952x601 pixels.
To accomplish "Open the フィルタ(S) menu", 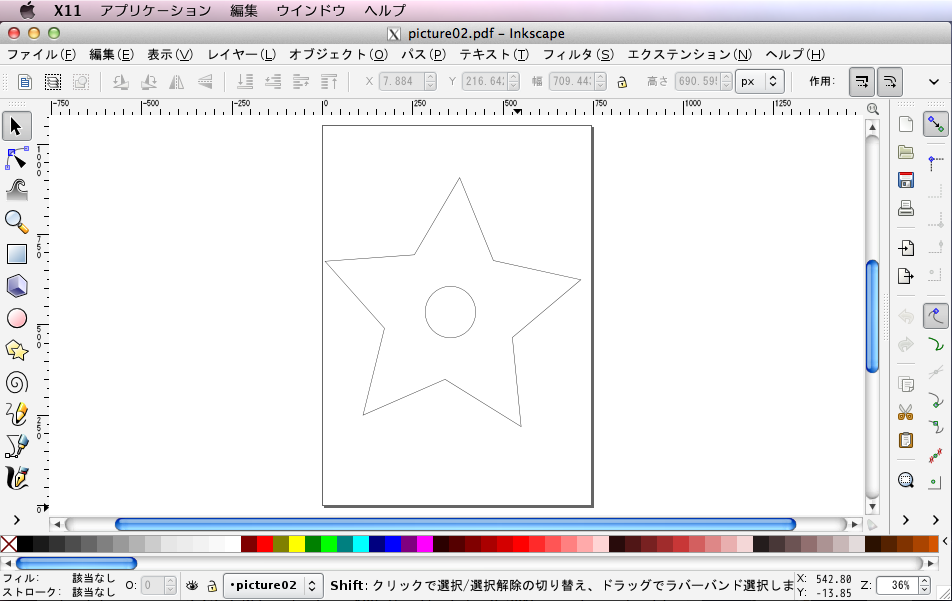I will pyautogui.click(x=578, y=55).
